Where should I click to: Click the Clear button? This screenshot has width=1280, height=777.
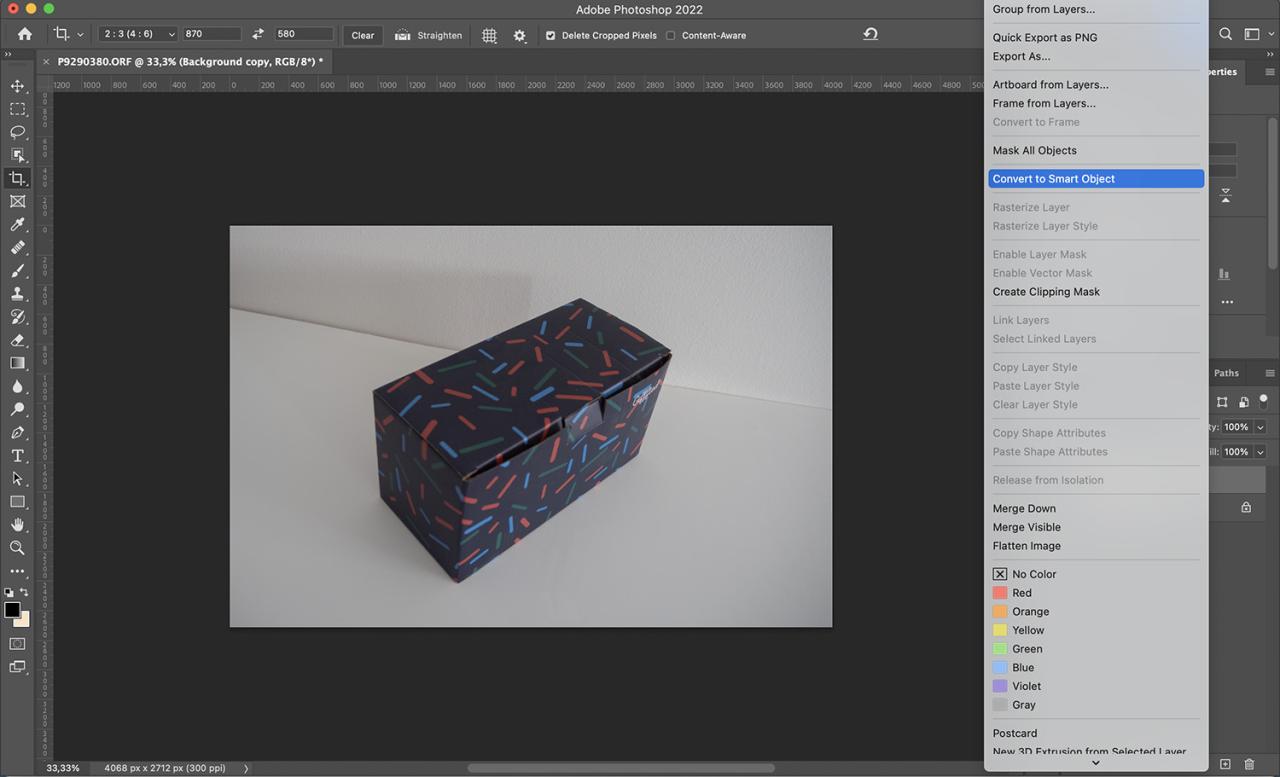(x=363, y=35)
